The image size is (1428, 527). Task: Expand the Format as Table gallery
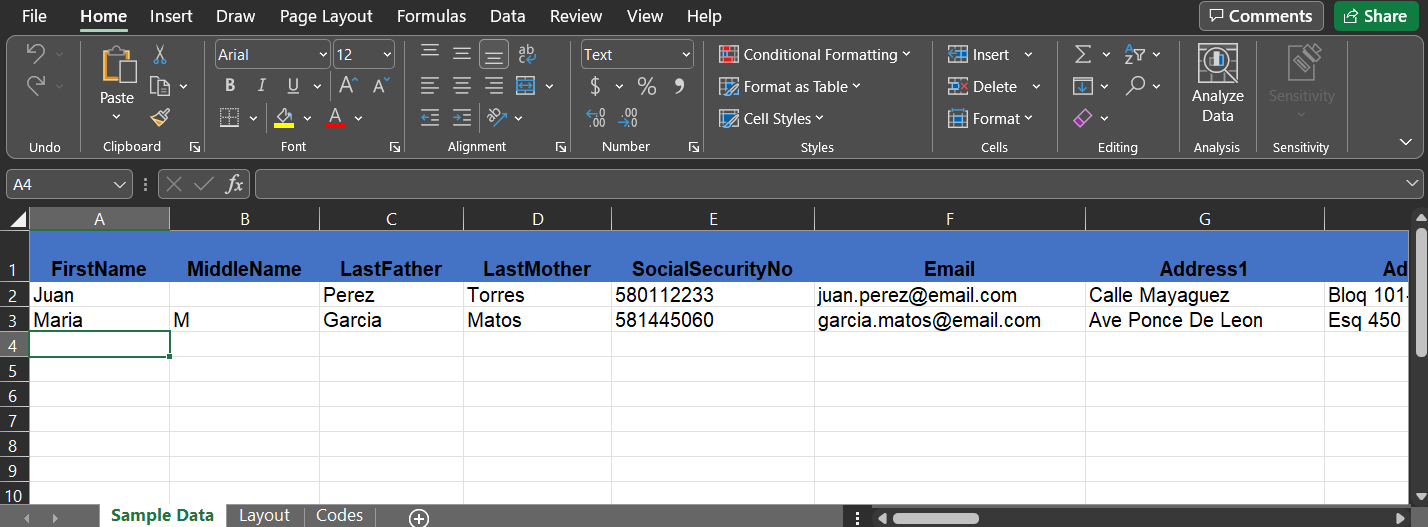(790, 86)
